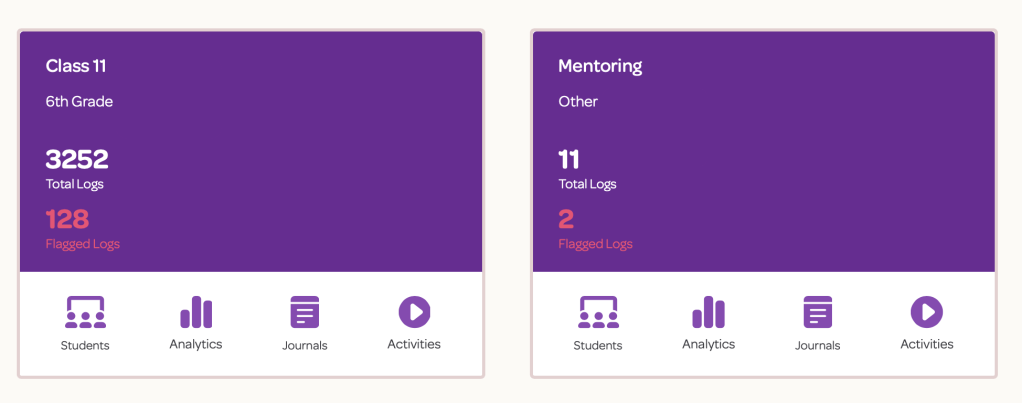View the 2 Flagged Logs in Mentoring
This screenshot has width=1022, height=403.
[x=566, y=220]
